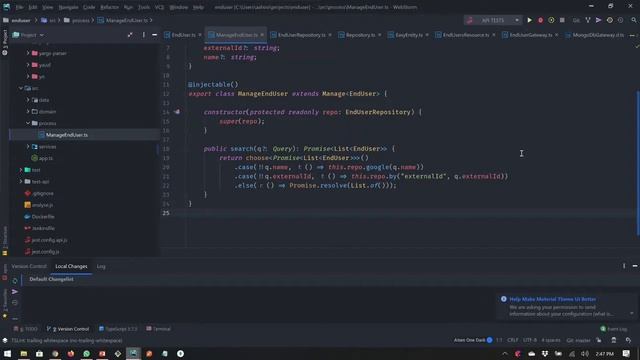
Task: Open the API TESTS run configuration dropdown
Action: tap(493, 20)
